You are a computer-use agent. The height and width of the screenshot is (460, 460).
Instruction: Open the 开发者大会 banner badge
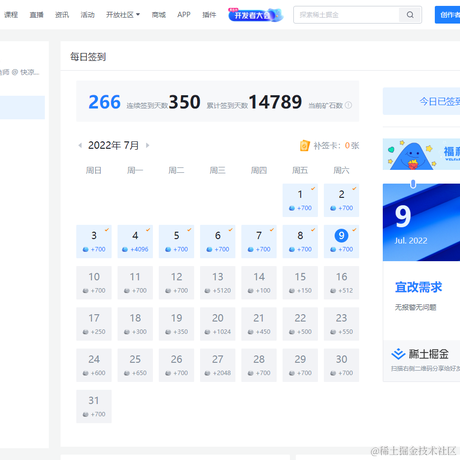(255, 15)
